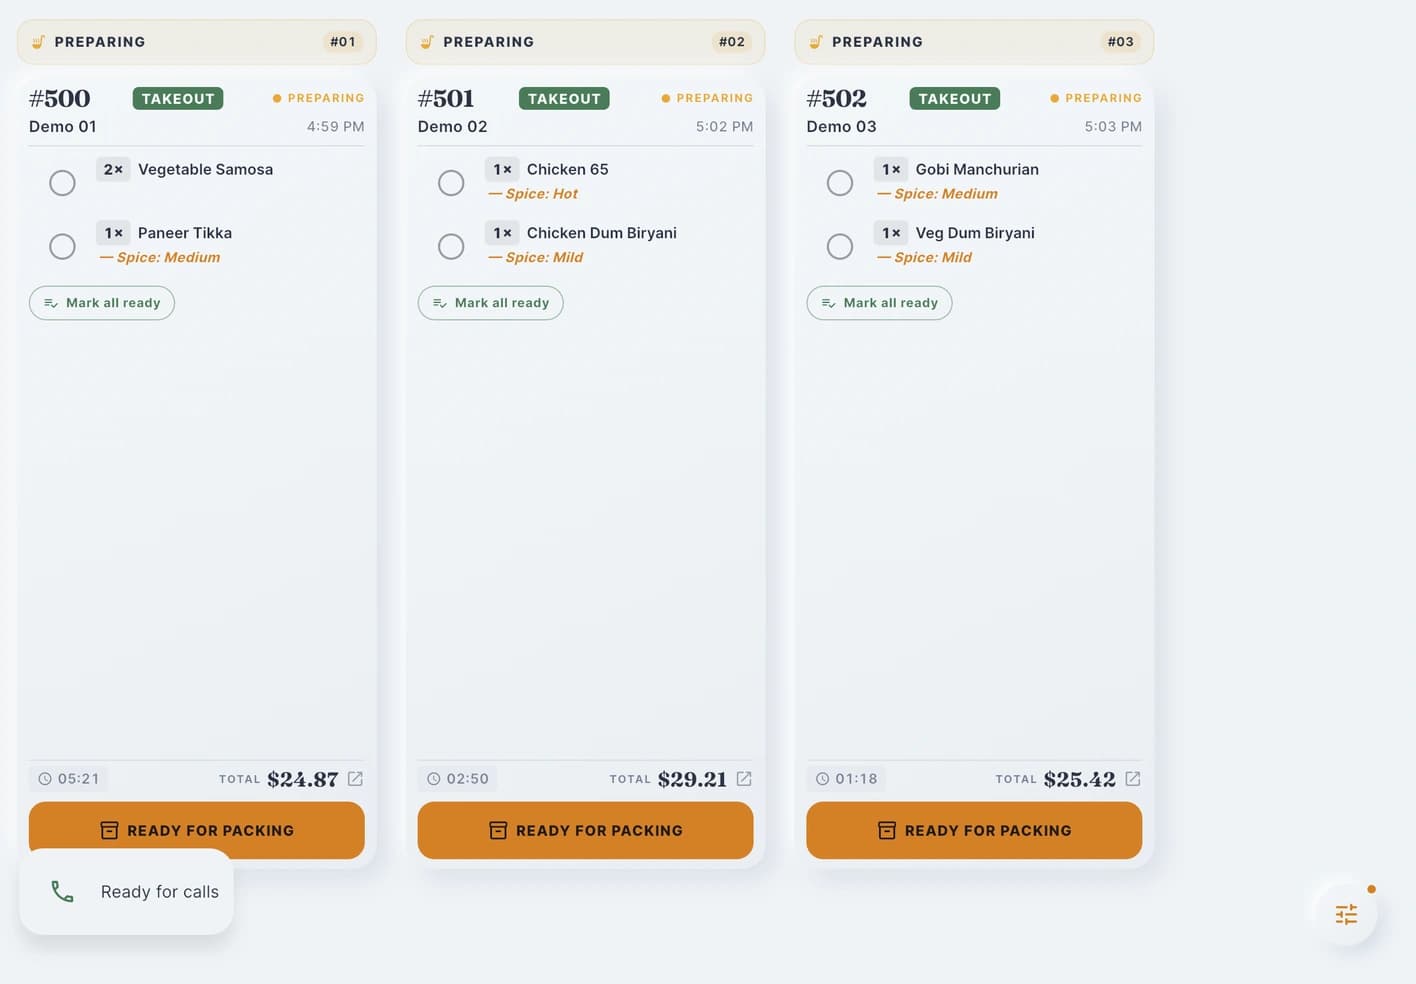Check off Chicken 65 item

tap(451, 183)
